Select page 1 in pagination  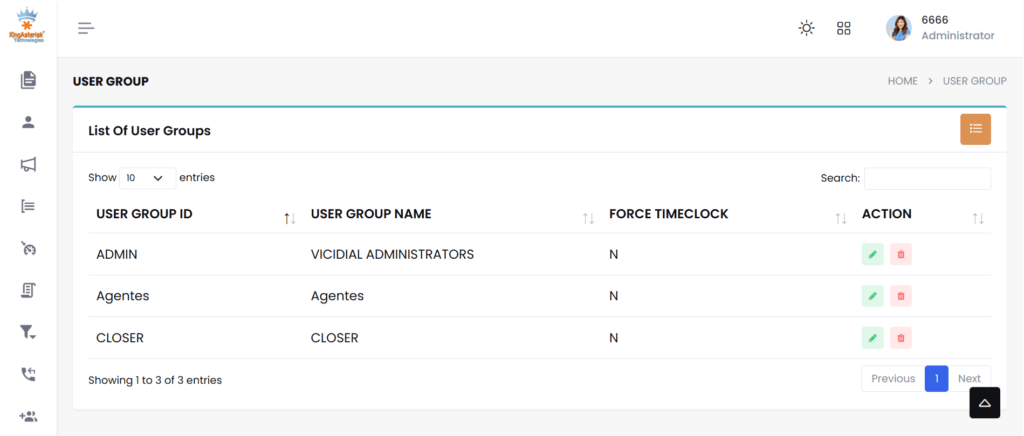[x=936, y=379]
